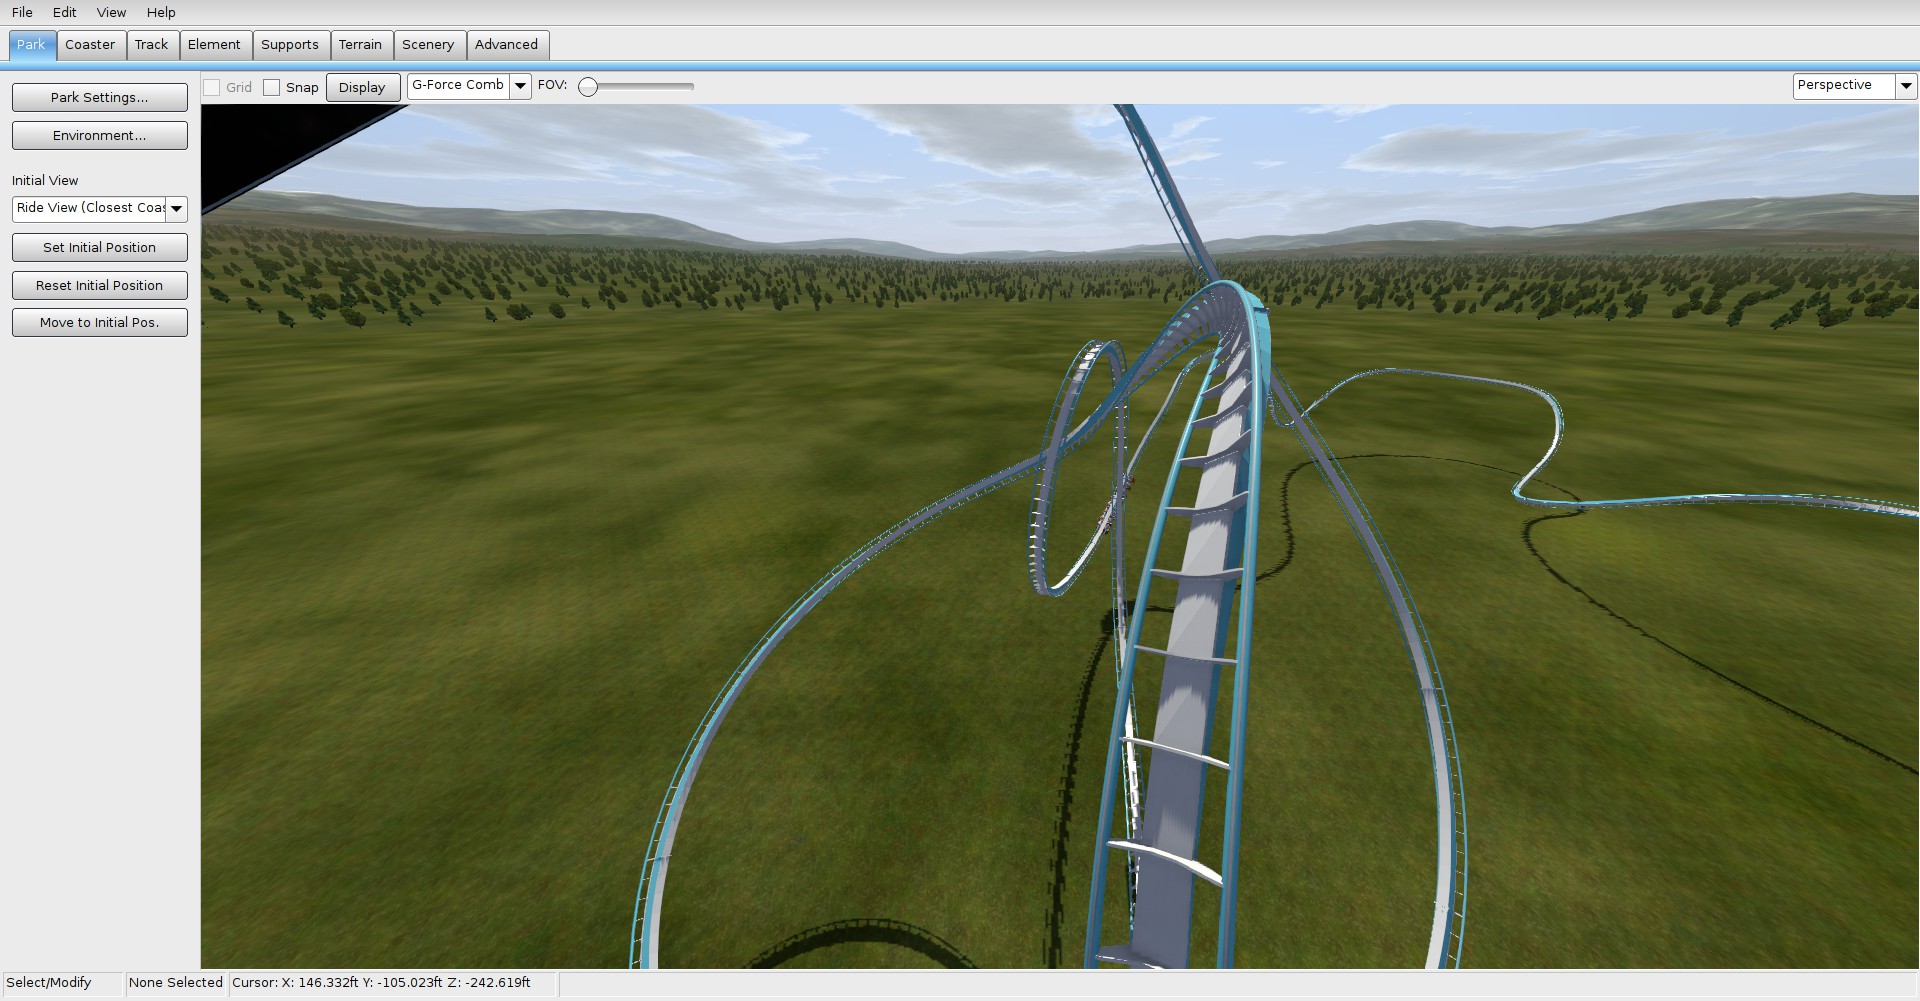This screenshot has width=1920, height=1001.
Task: Select the Supports tab
Action: coord(290,45)
